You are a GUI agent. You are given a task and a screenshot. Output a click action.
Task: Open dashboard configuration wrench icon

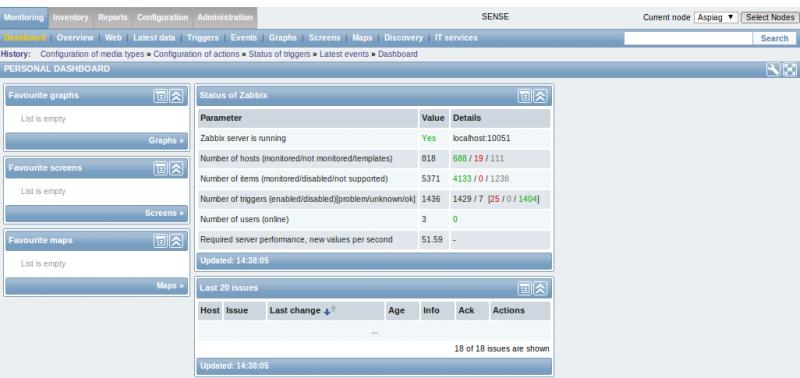[x=773, y=70]
